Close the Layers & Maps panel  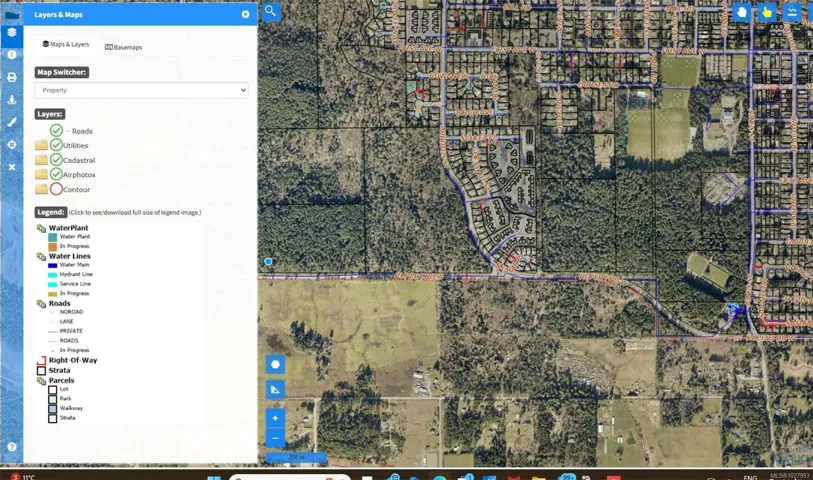[245, 15]
